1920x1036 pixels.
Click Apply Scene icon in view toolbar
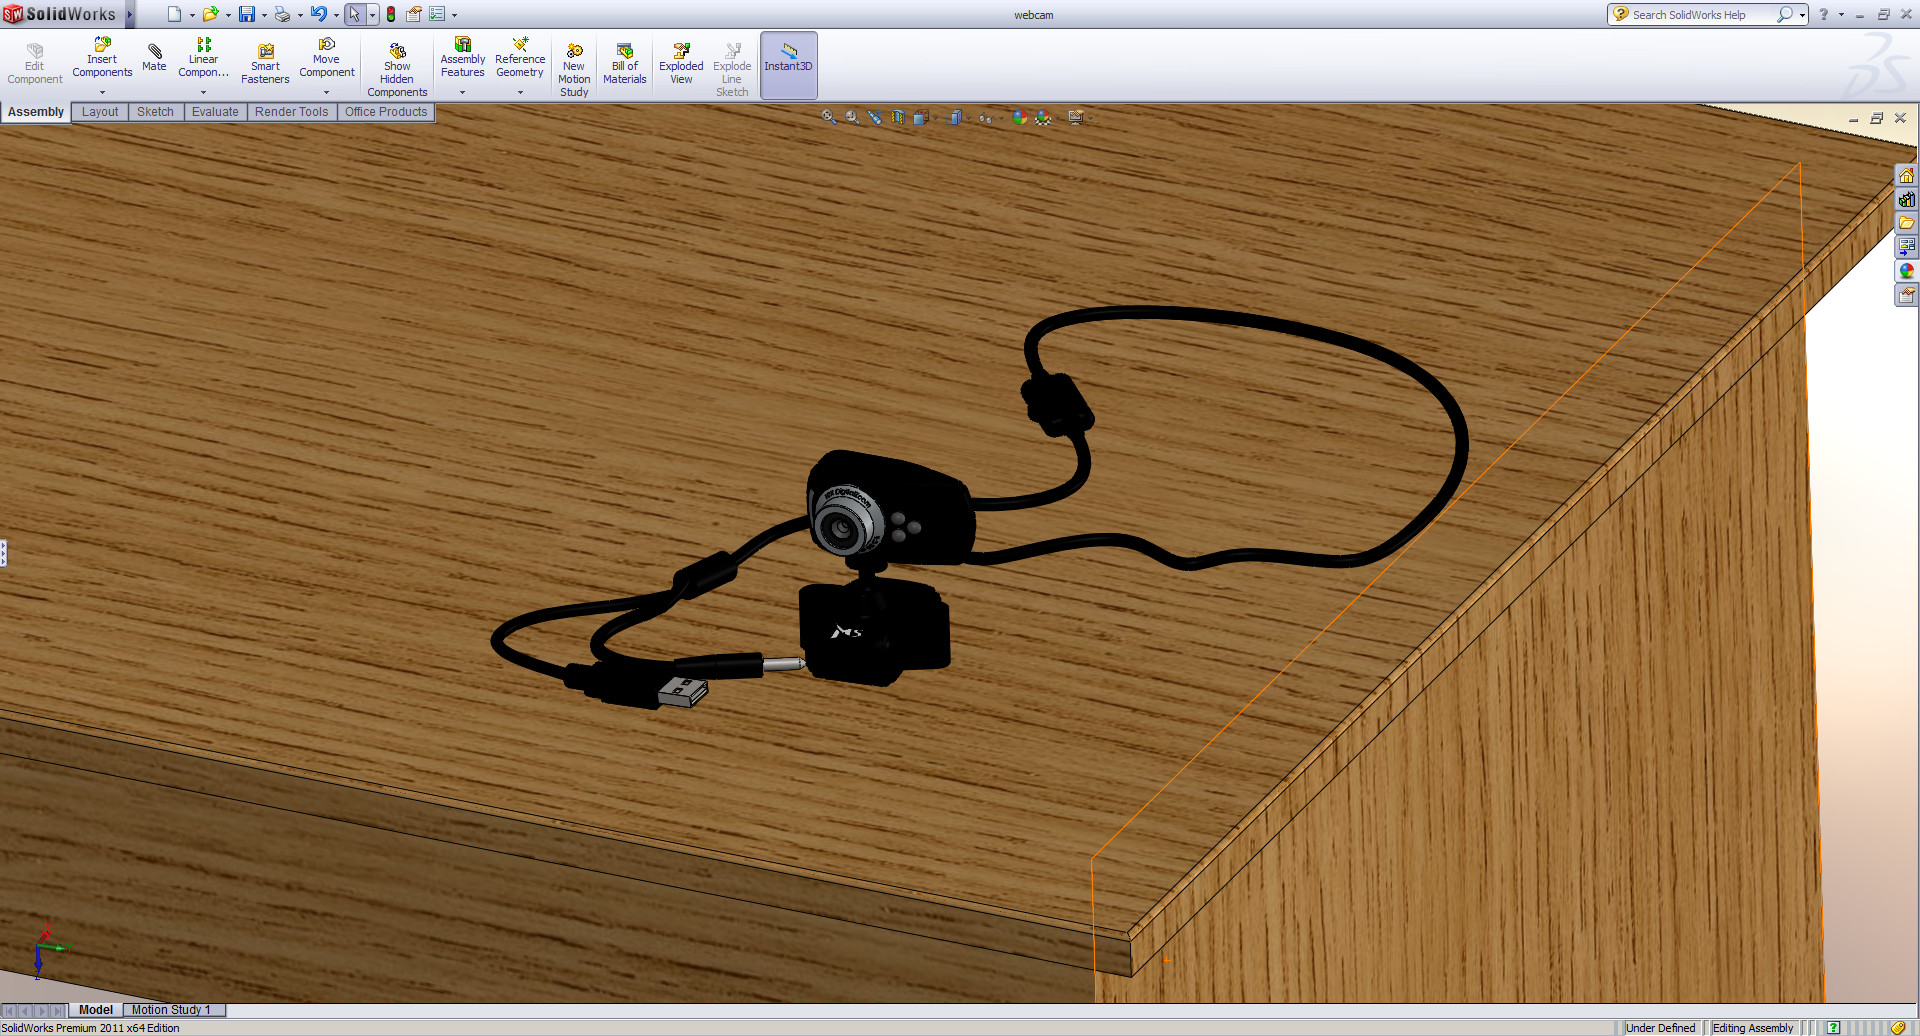[1043, 117]
